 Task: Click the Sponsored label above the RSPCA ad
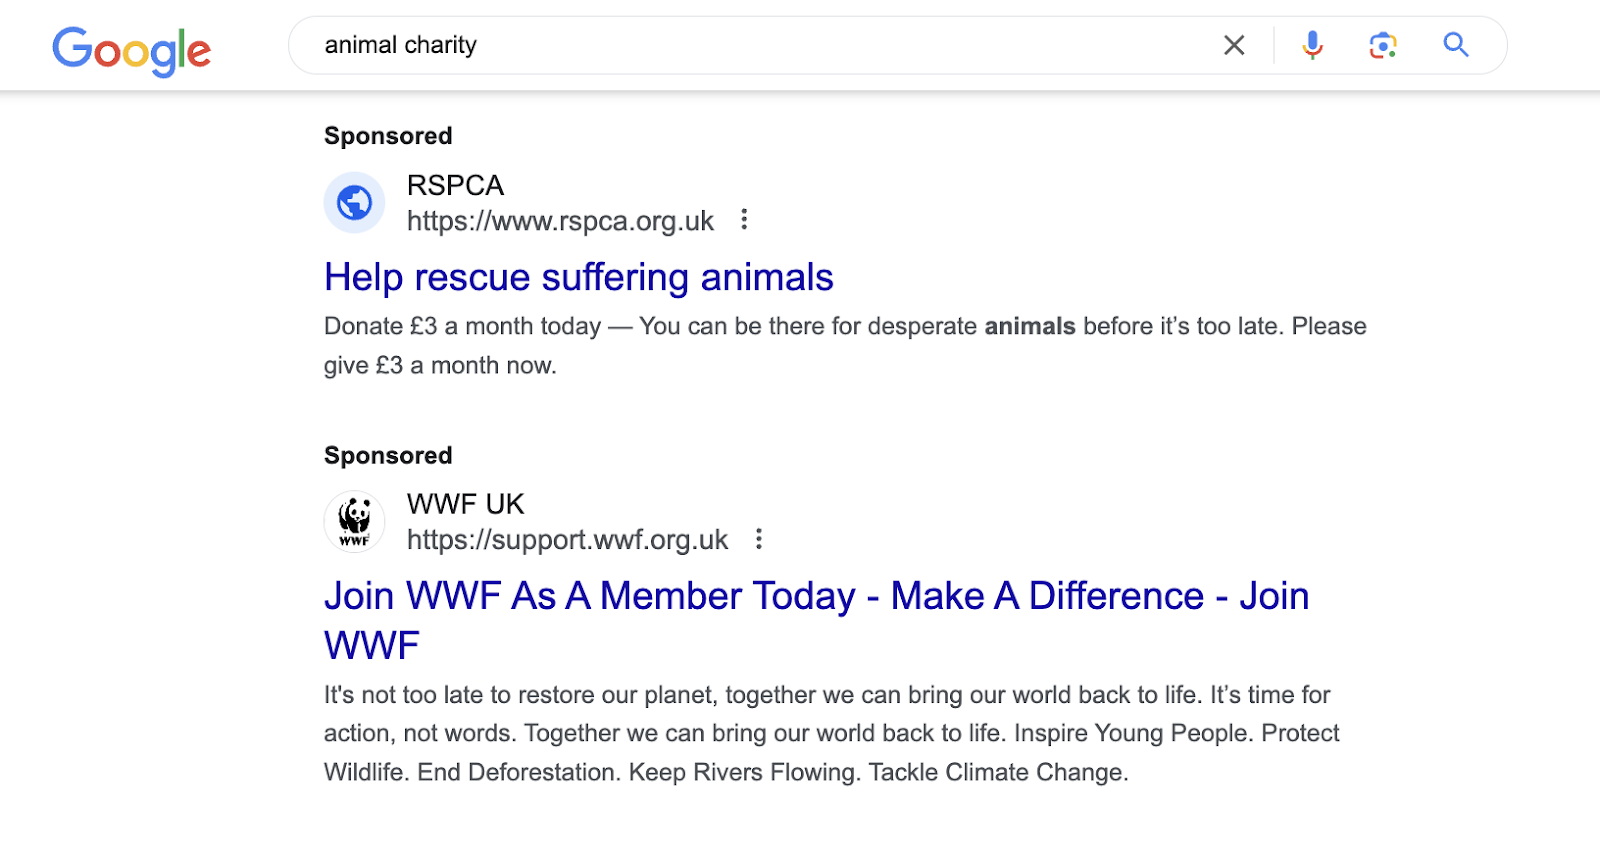click(x=388, y=136)
